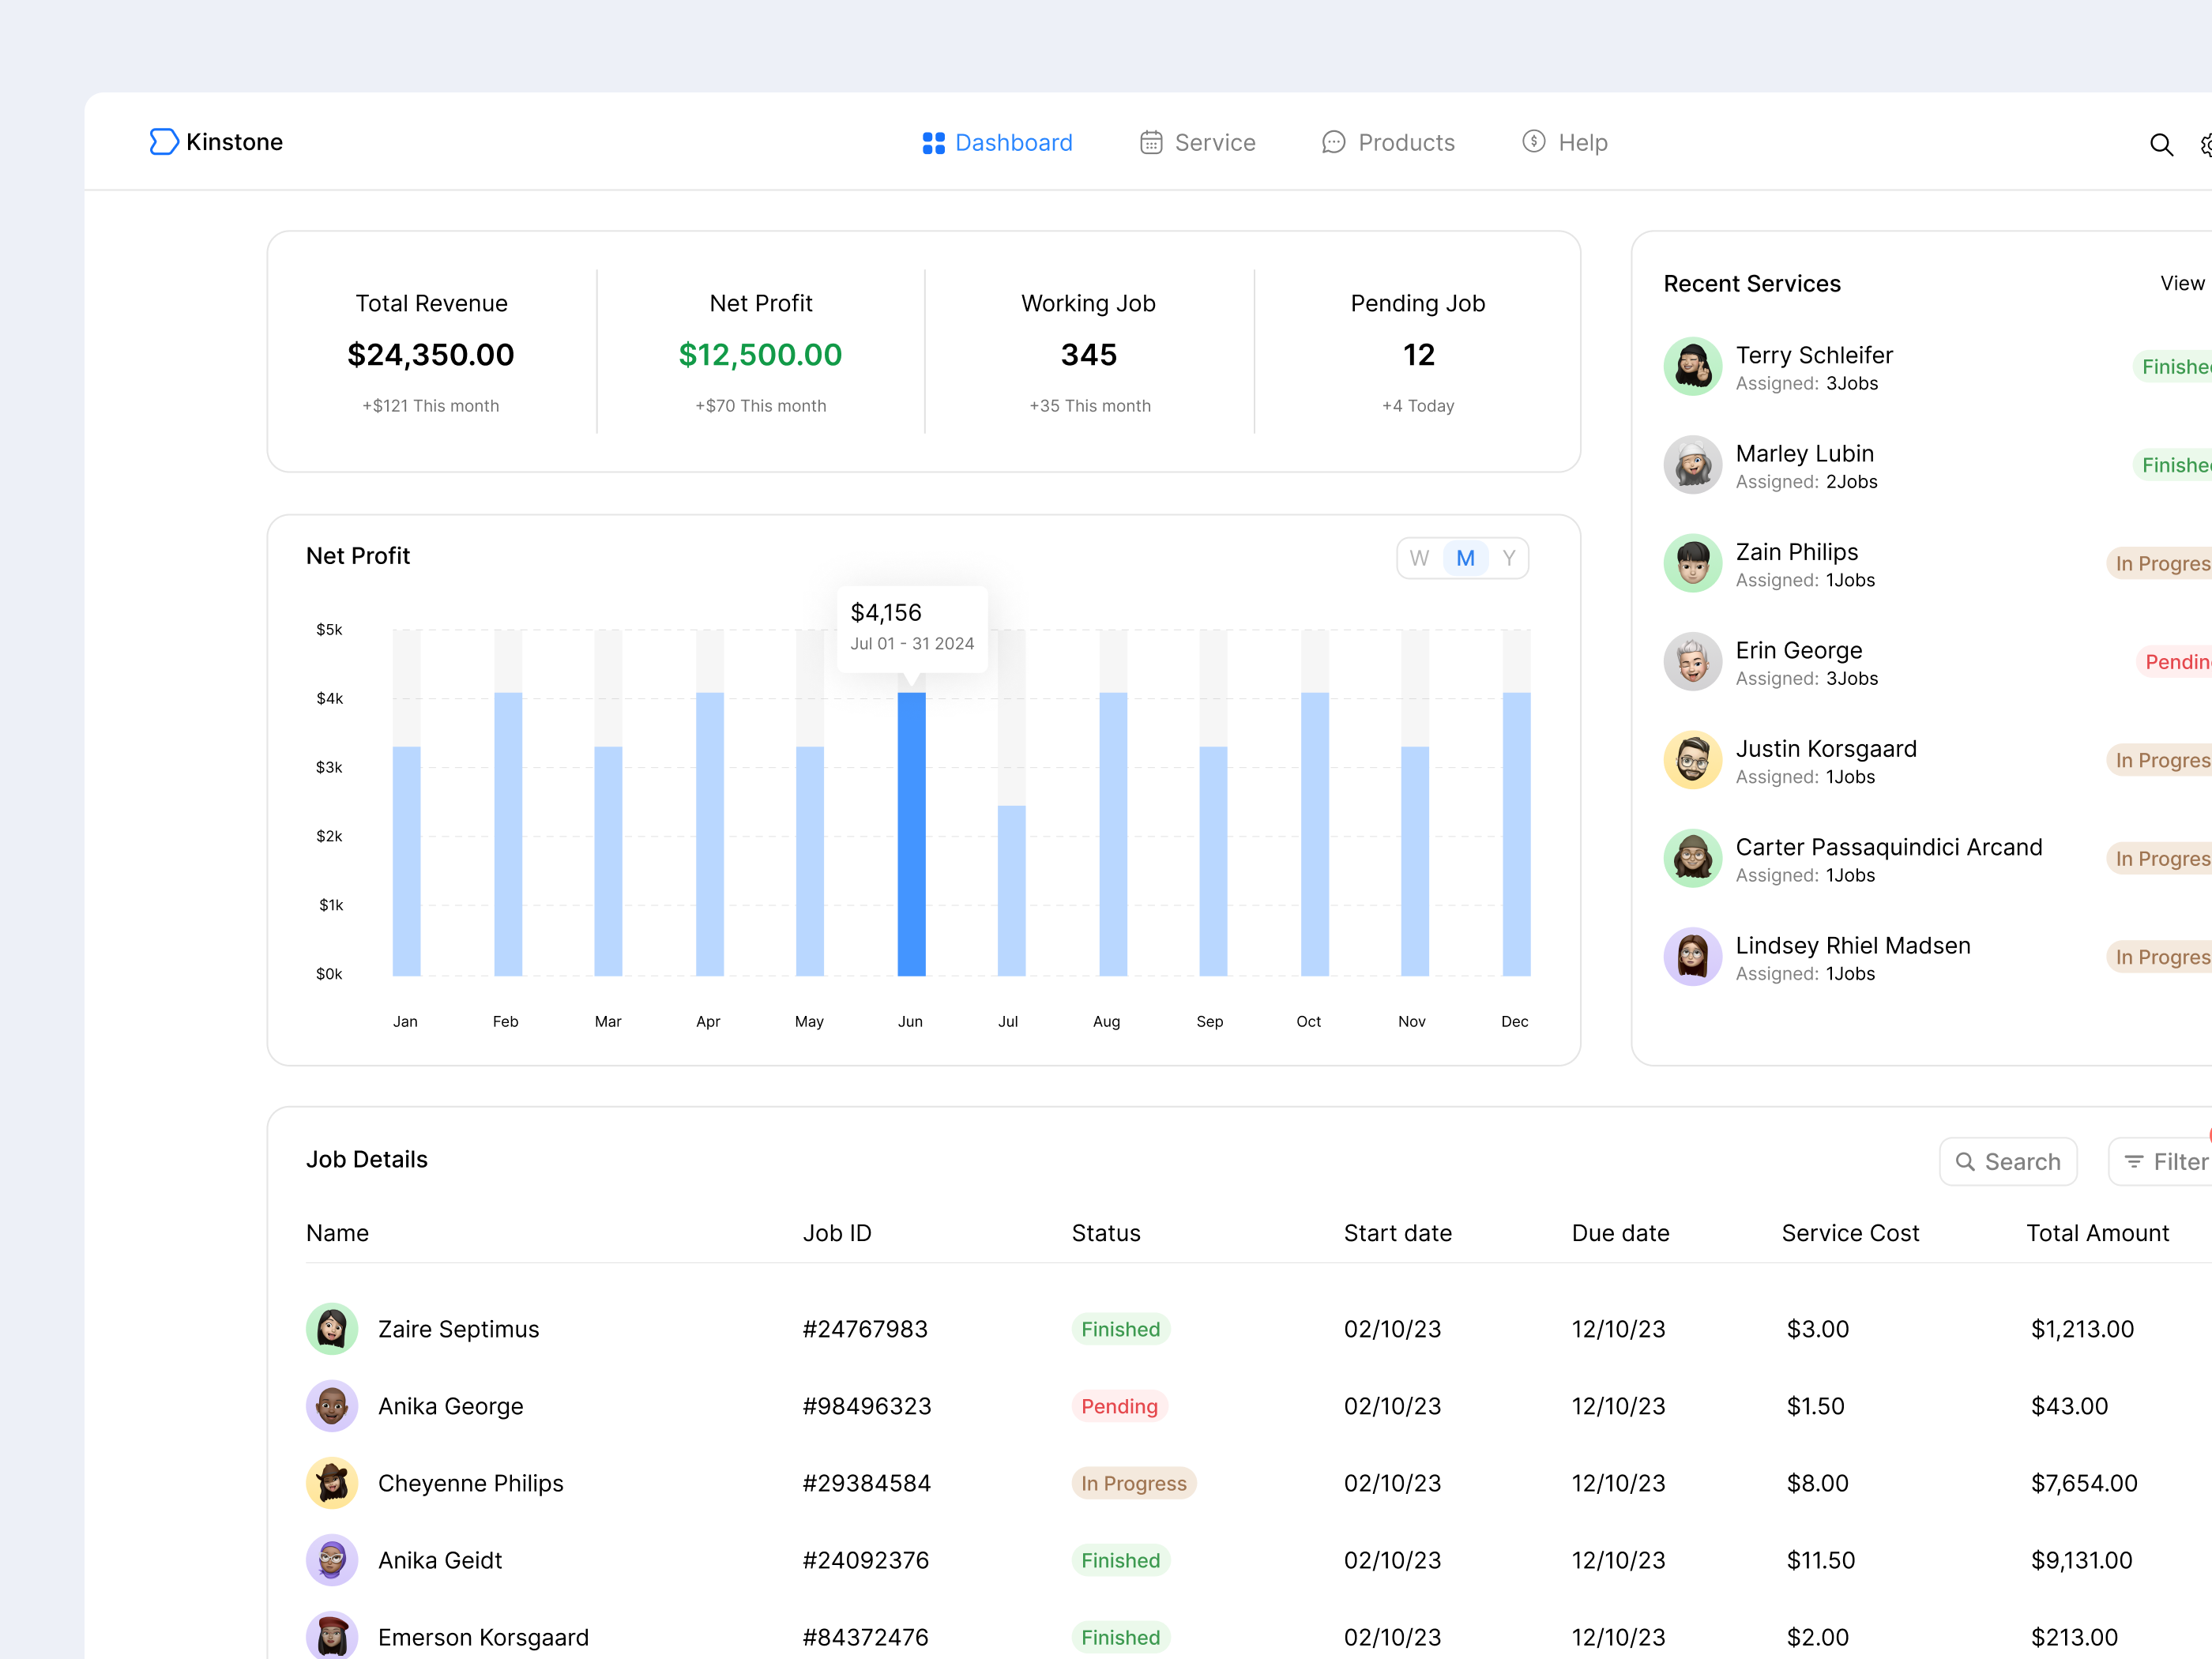Open the Status column header to sort
2212x1659 pixels.
[x=1105, y=1233]
